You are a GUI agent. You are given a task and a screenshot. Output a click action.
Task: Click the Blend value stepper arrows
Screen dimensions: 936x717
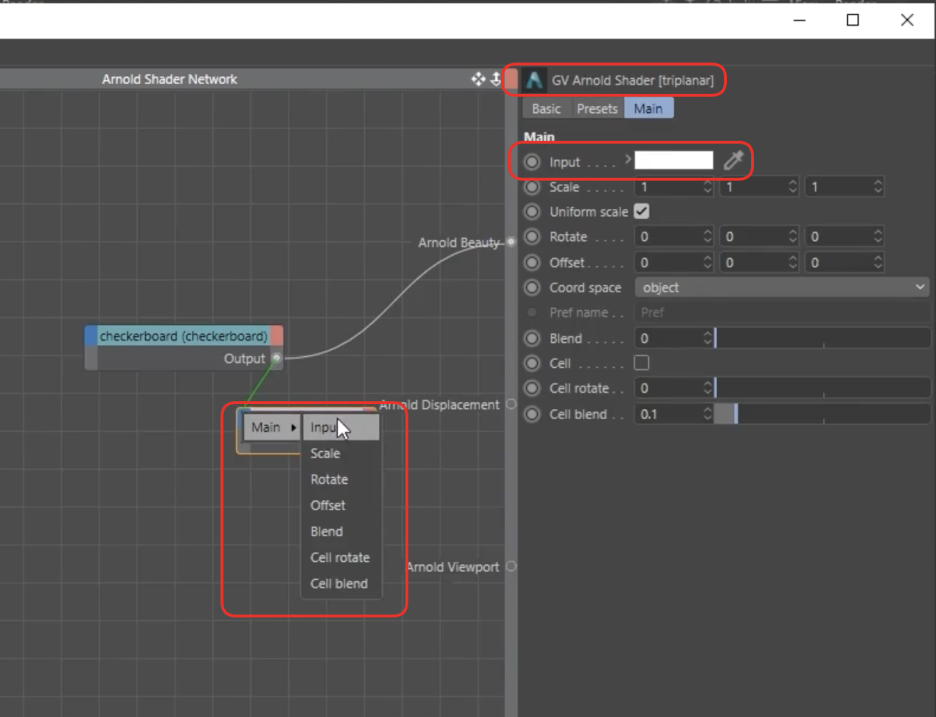707,339
